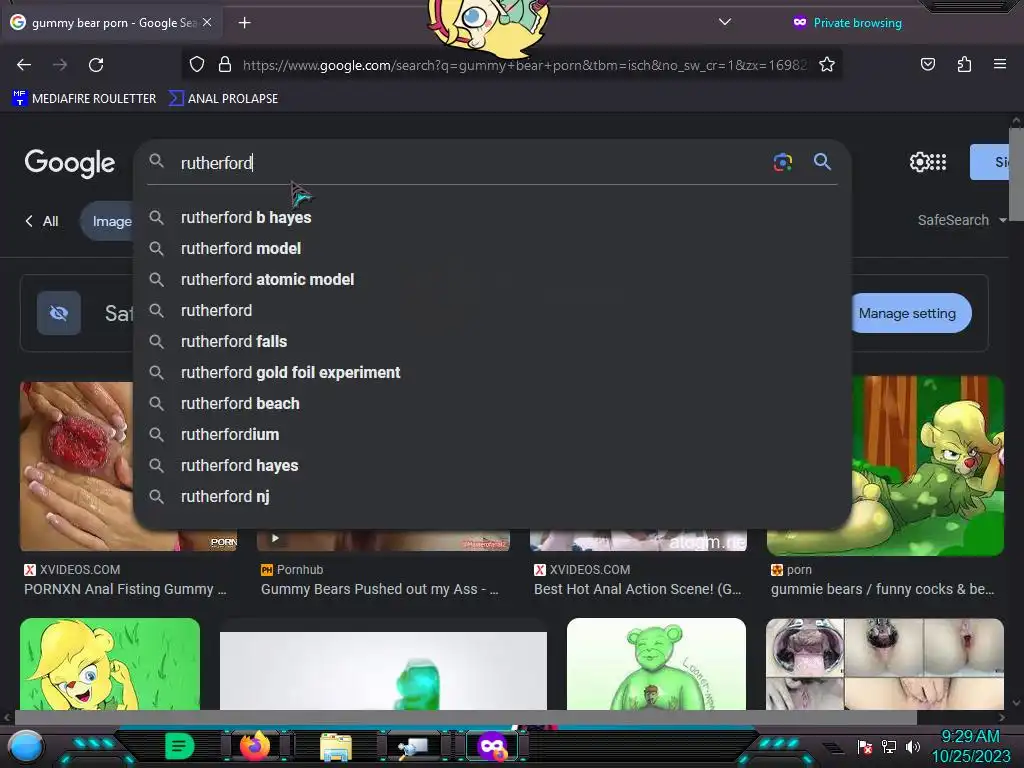This screenshot has width=1024, height=768.
Task: Click the network tray icon
Action: [889, 747]
